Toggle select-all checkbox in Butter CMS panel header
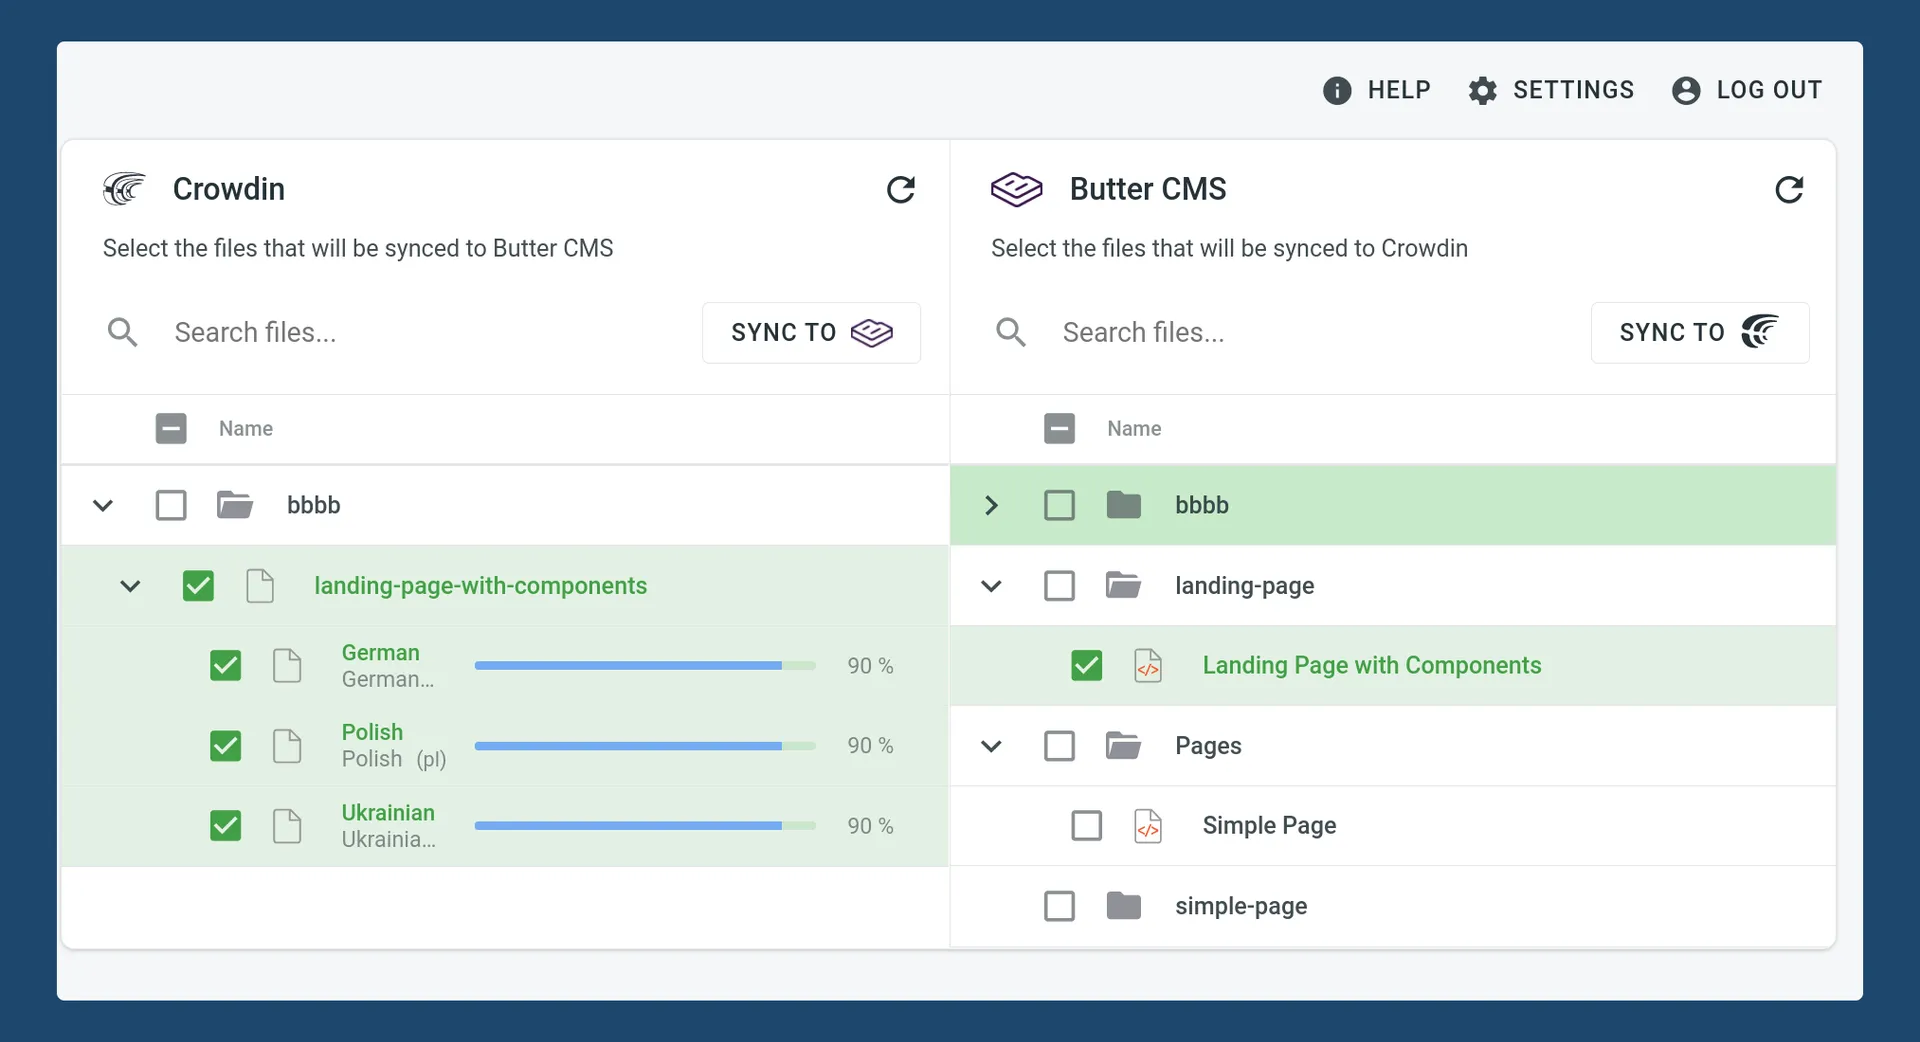 (1059, 429)
